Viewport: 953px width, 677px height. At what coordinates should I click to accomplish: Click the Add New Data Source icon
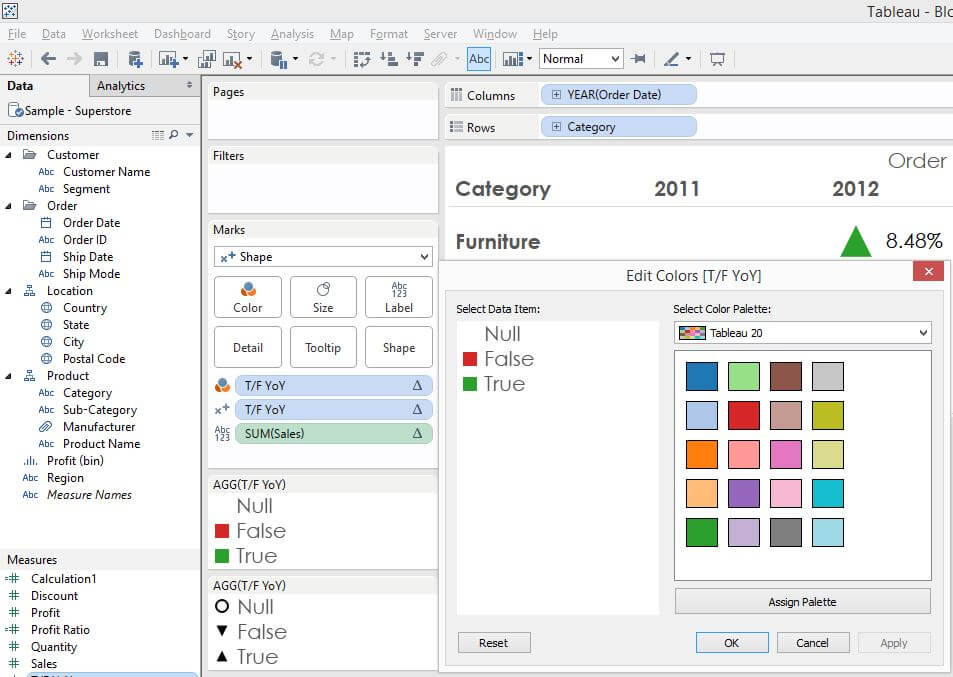[x=134, y=59]
